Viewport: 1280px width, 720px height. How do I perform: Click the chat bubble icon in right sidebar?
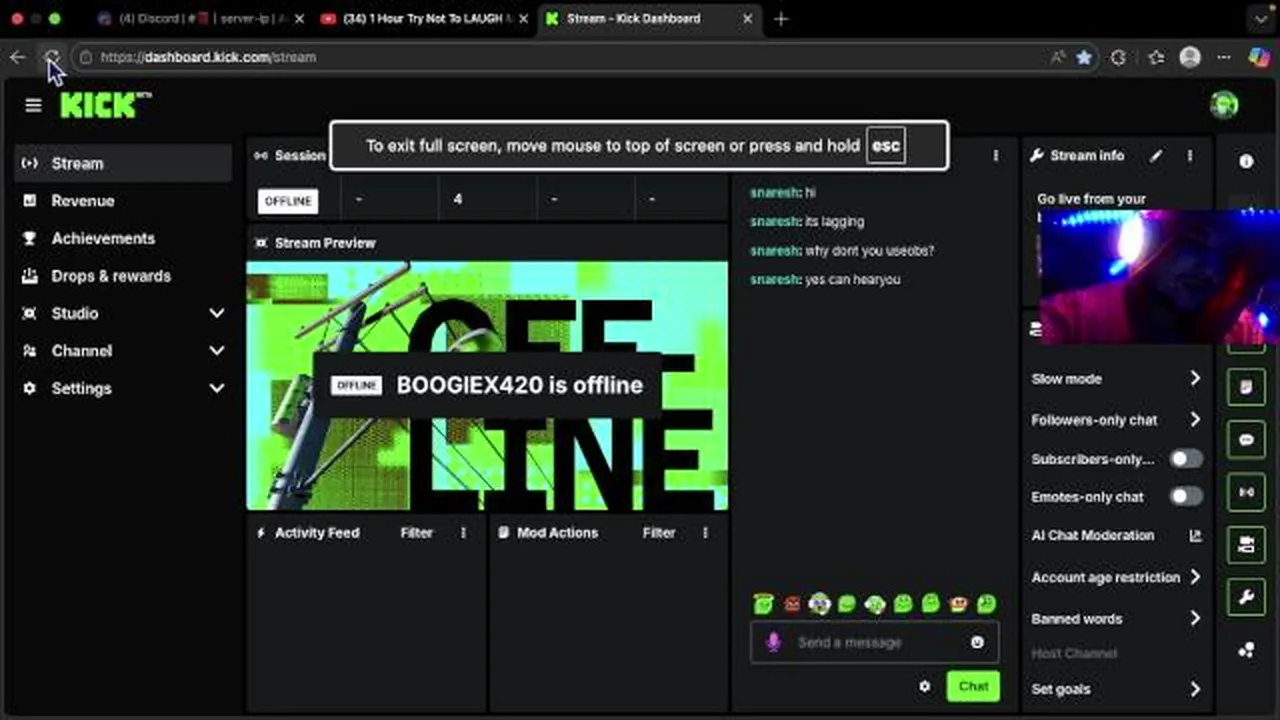point(1246,440)
